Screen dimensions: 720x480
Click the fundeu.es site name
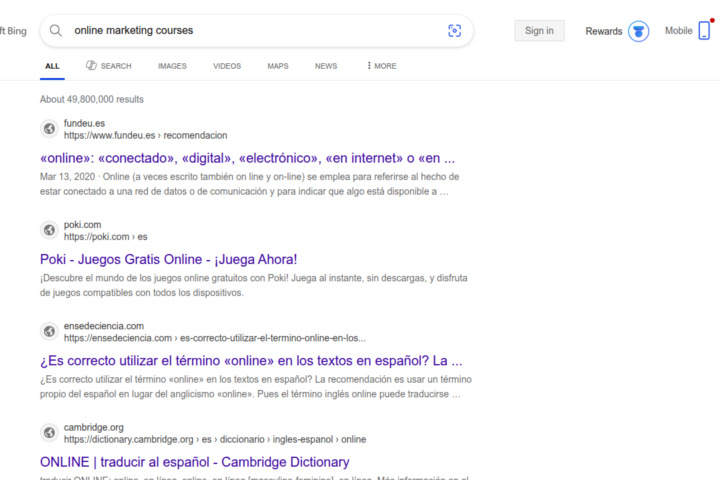point(84,123)
